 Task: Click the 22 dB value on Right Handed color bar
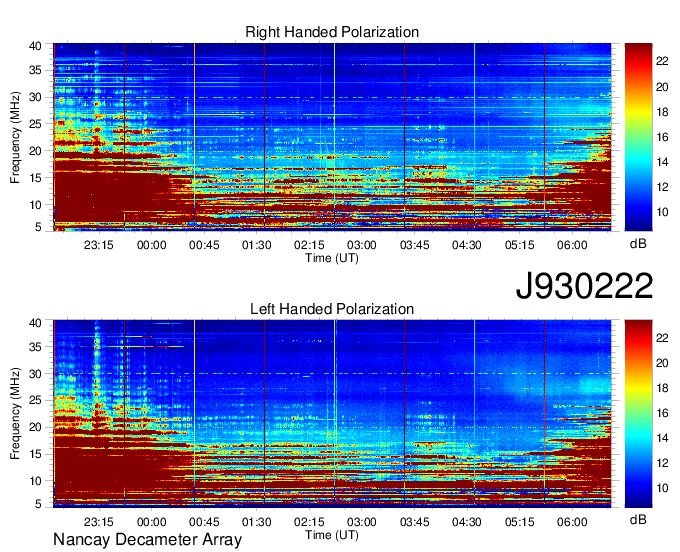[662, 62]
